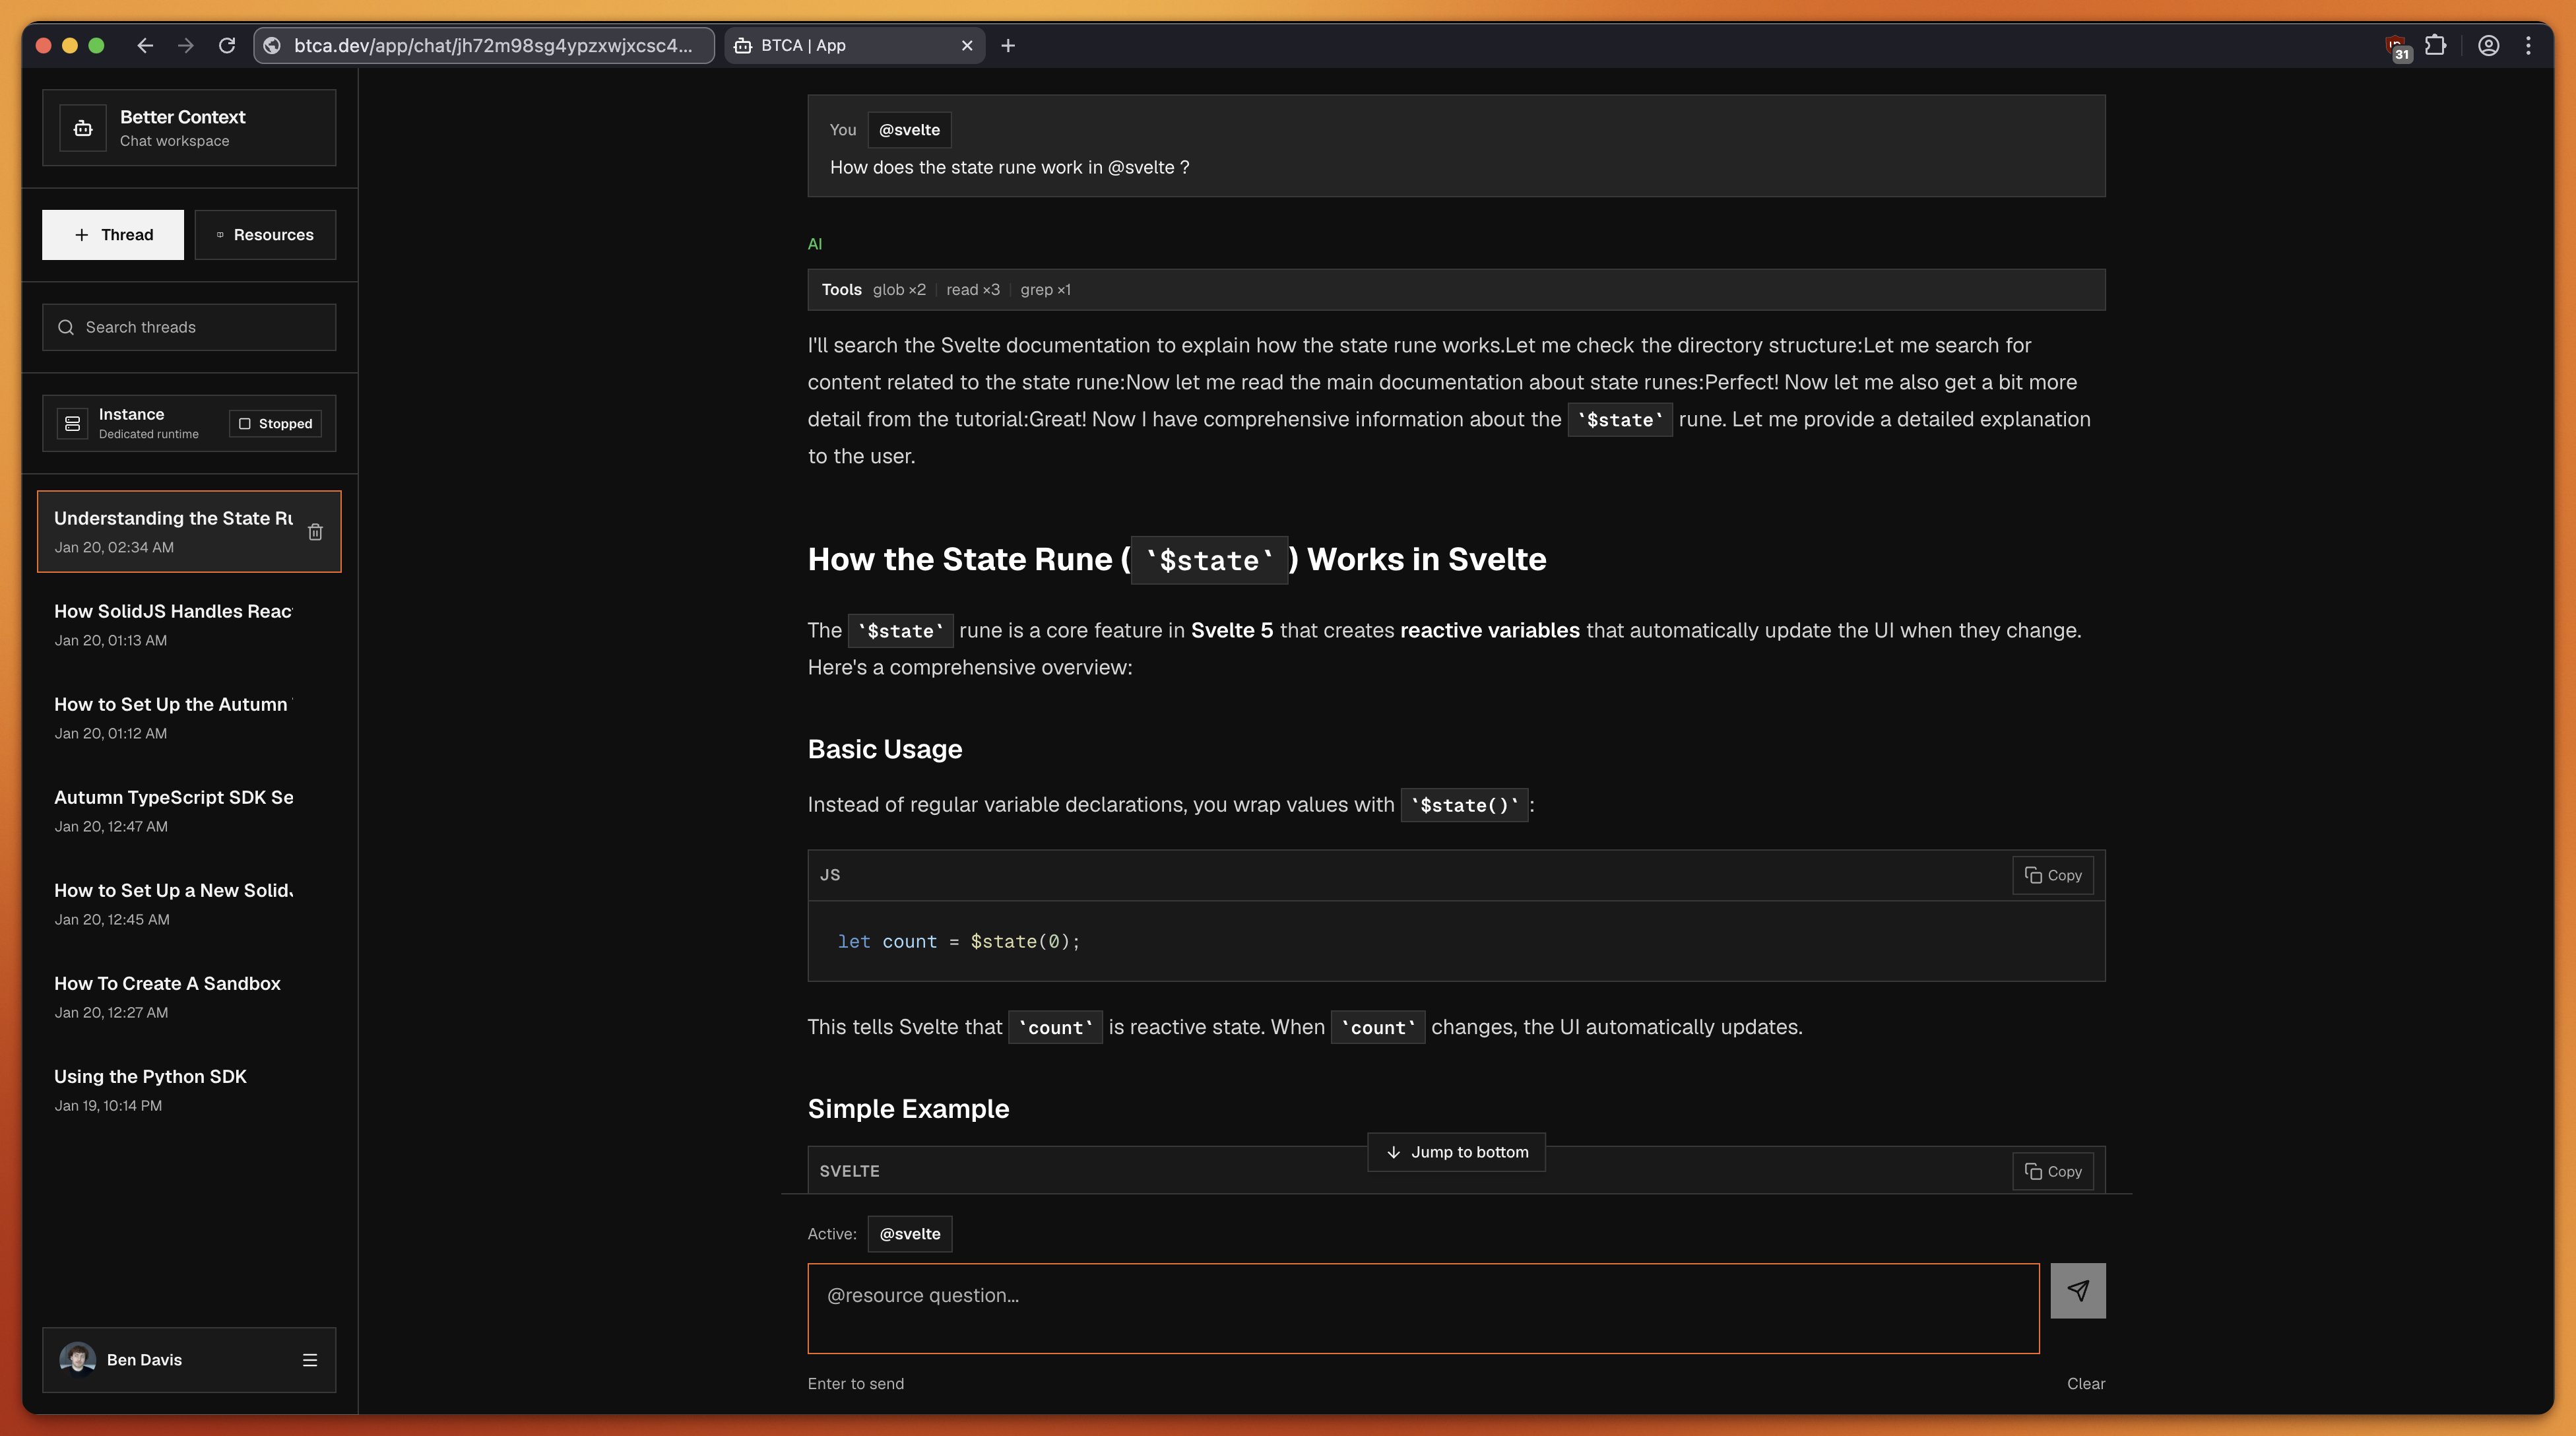Open the hamburger menu beside Ben Davis

coord(311,1360)
